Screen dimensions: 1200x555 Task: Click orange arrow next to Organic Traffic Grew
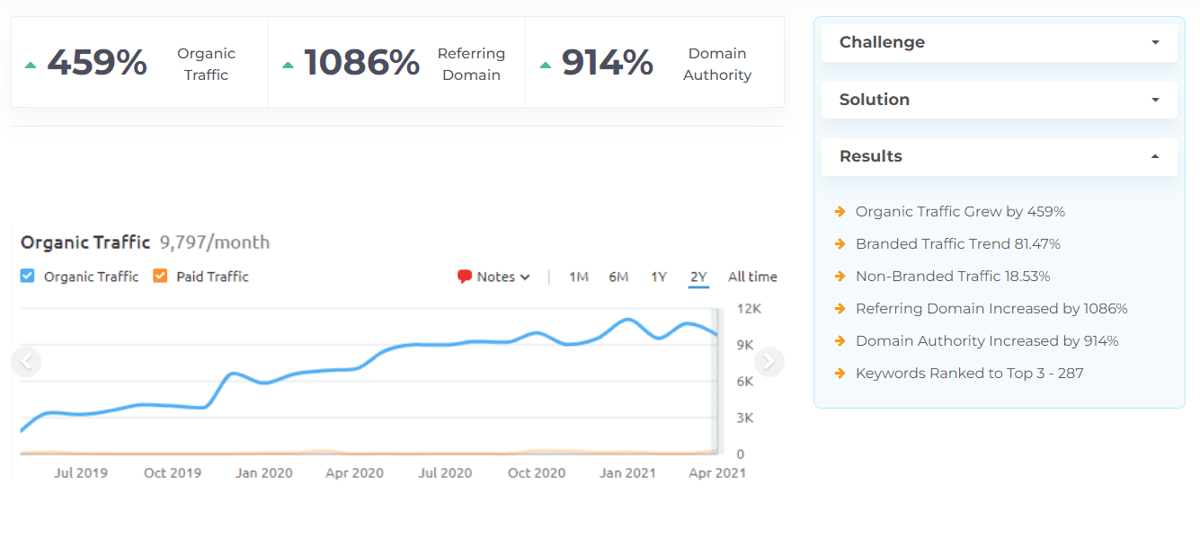click(x=840, y=212)
